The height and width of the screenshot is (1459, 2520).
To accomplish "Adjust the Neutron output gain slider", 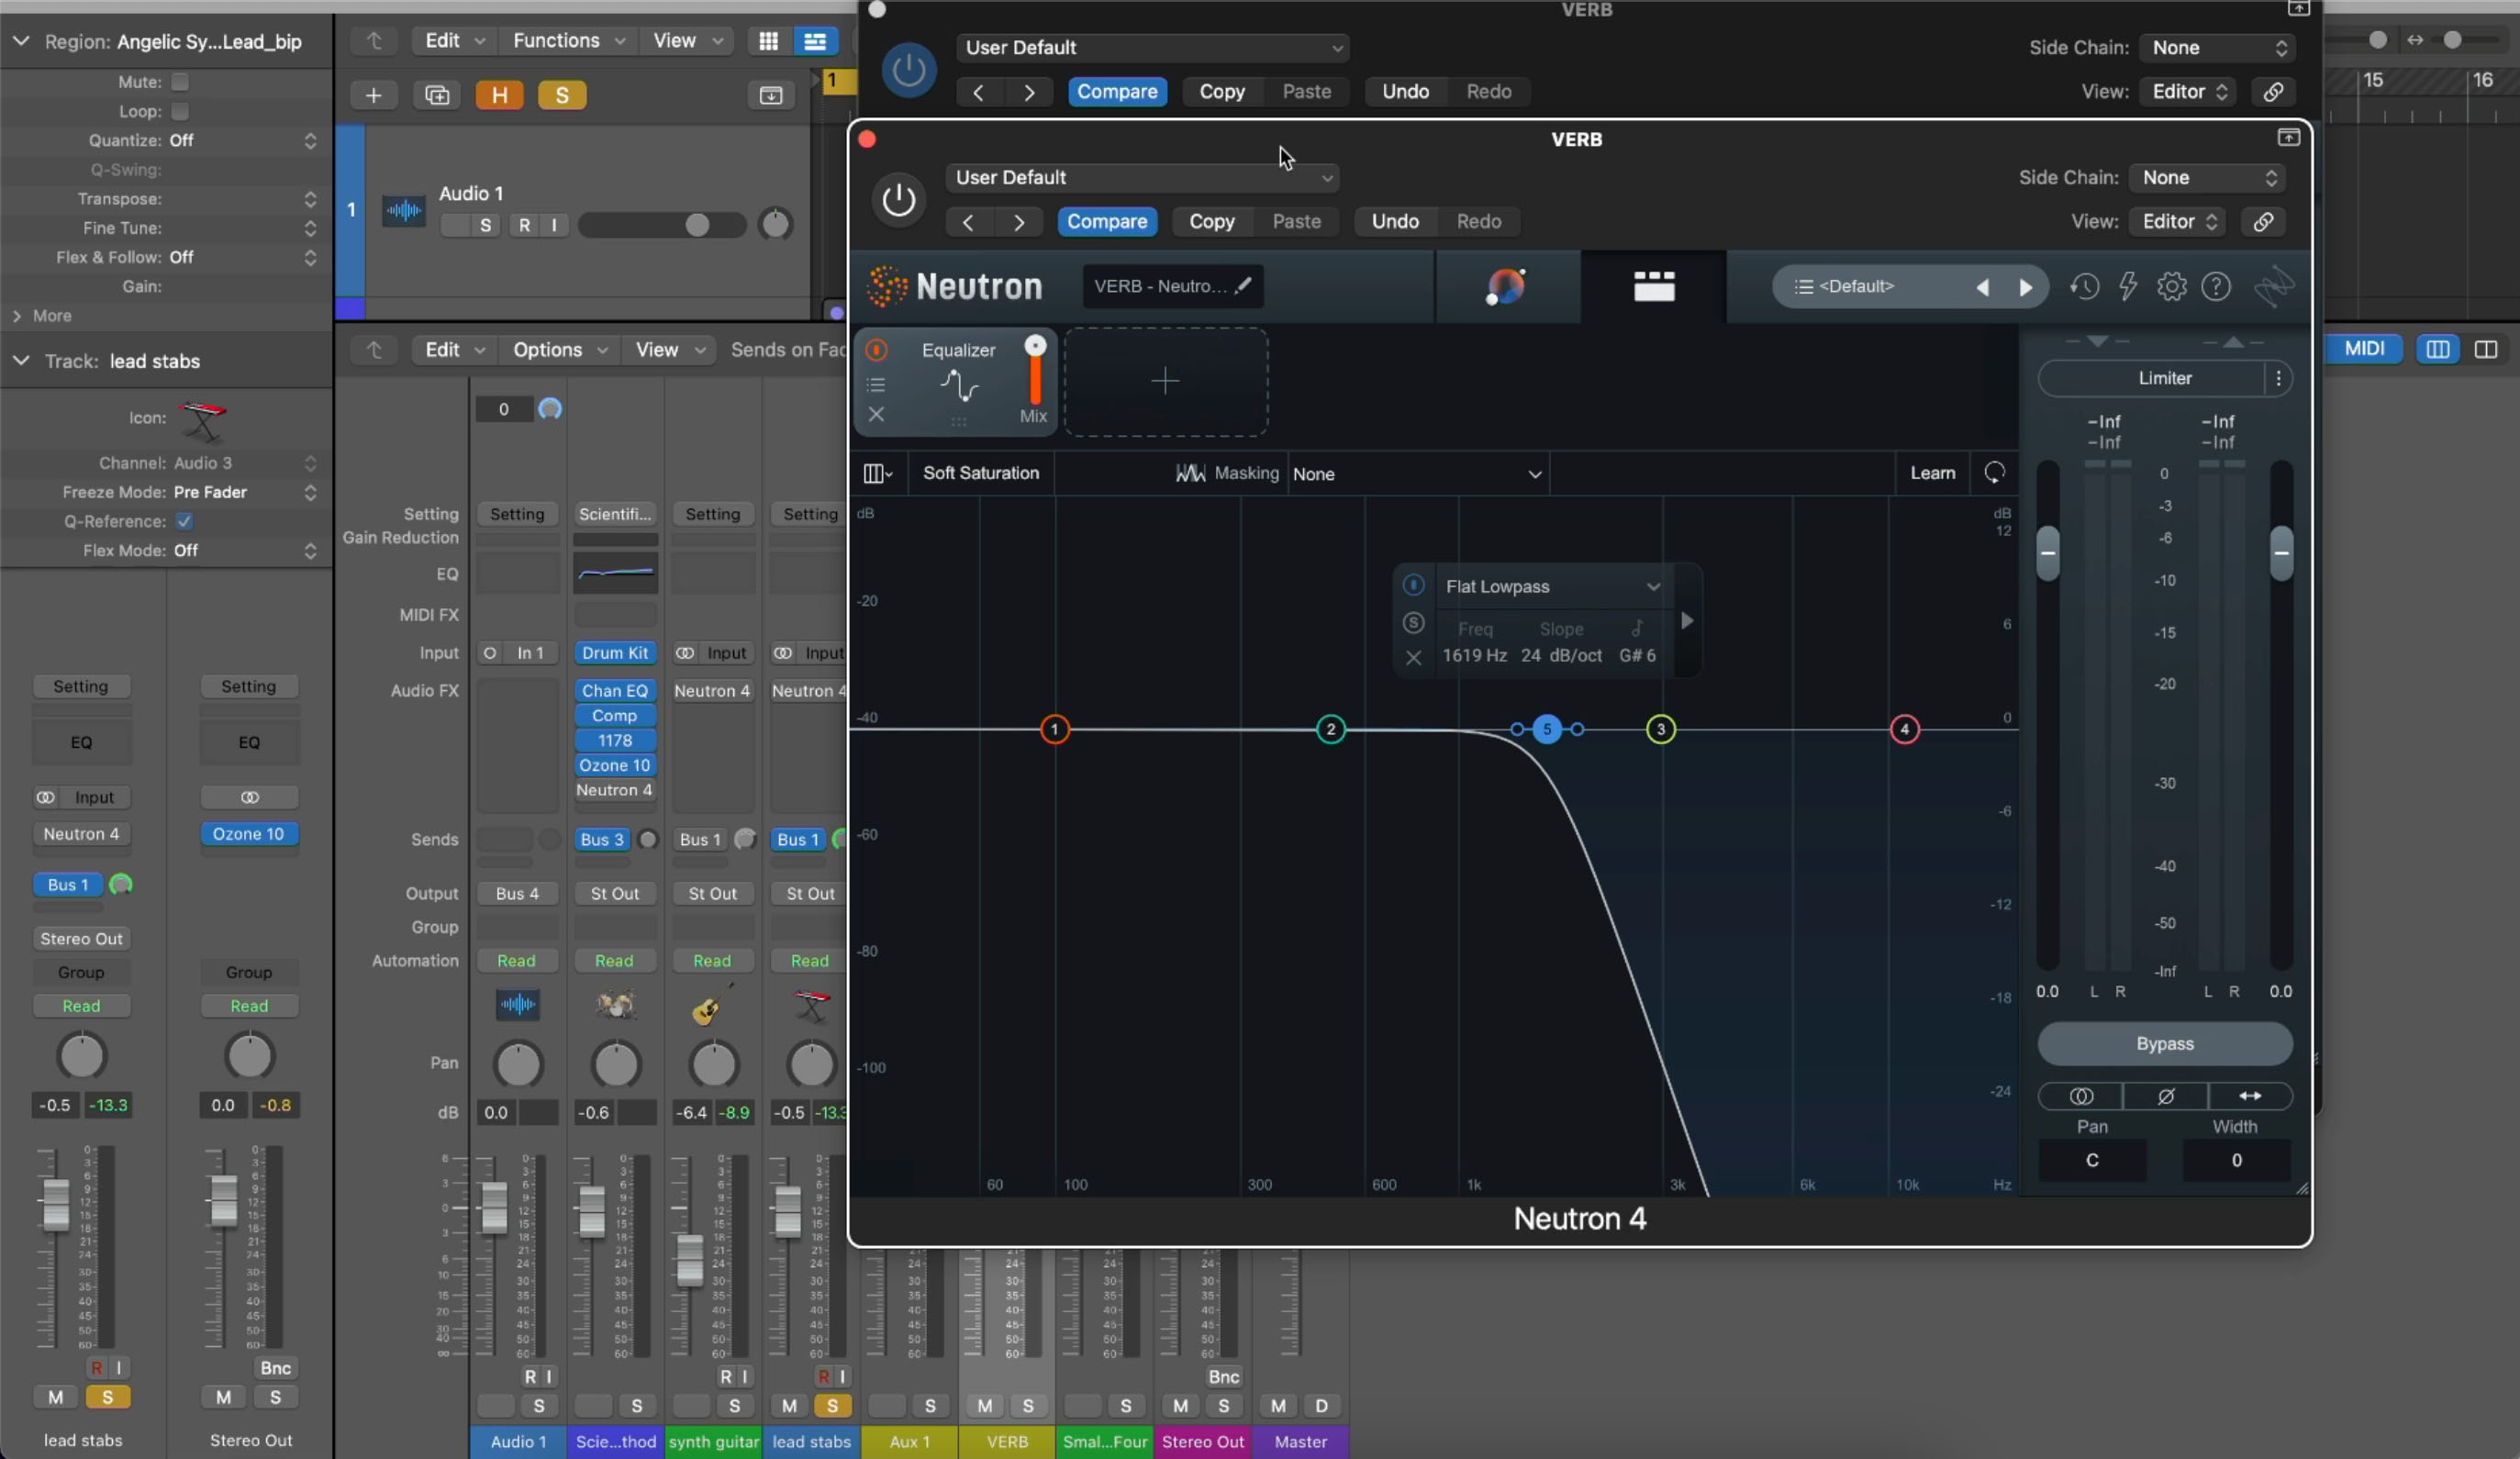I will (2281, 552).
